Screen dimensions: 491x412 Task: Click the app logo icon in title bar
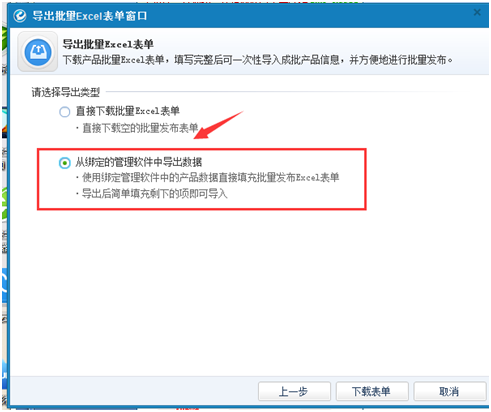click(20, 16)
